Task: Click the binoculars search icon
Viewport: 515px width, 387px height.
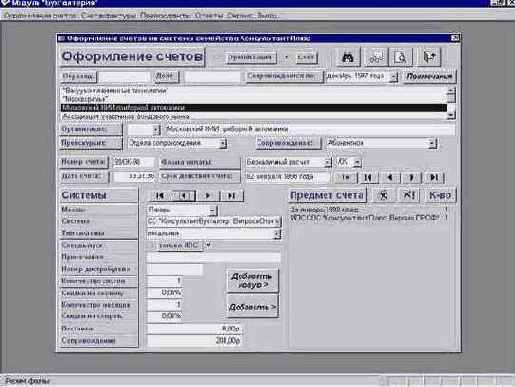Action: tap(348, 57)
